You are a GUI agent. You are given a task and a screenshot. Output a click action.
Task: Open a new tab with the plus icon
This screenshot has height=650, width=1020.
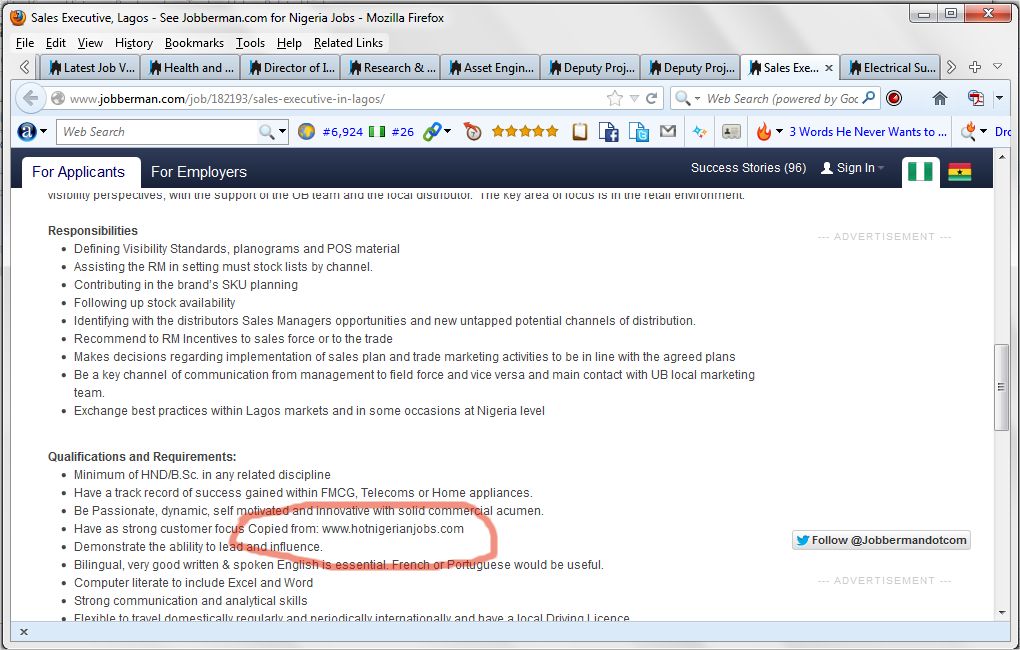tap(974, 67)
